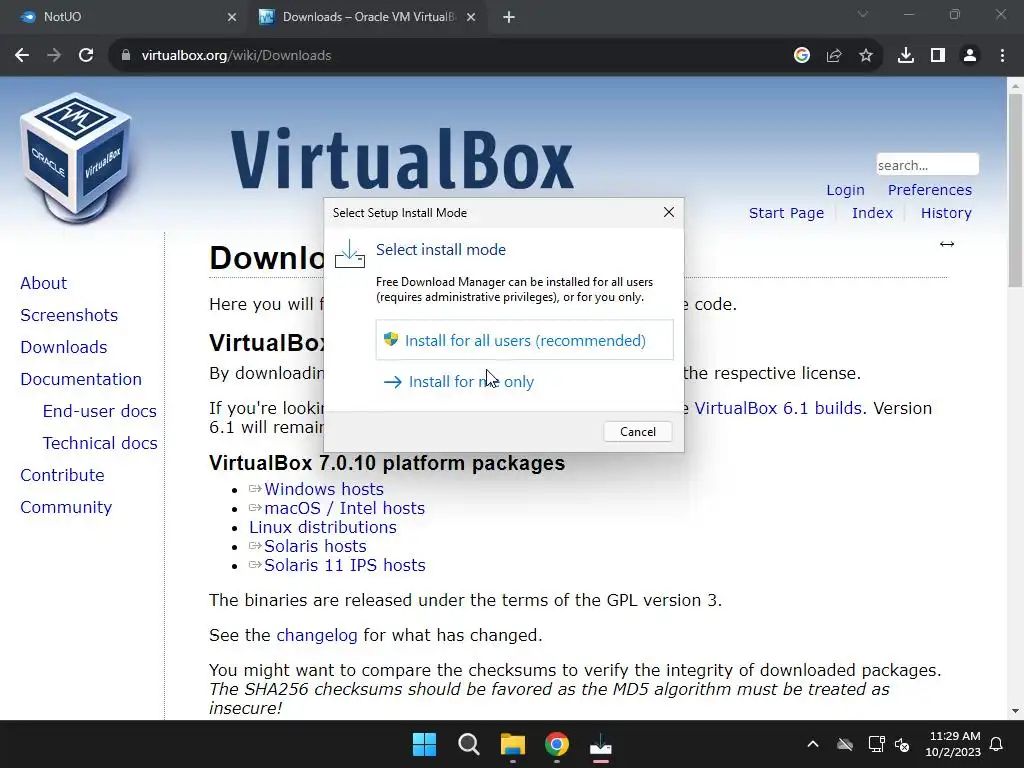The height and width of the screenshot is (768, 1024).
Task: Open the taskbar clock and date
Action: [x=953, y=744]
